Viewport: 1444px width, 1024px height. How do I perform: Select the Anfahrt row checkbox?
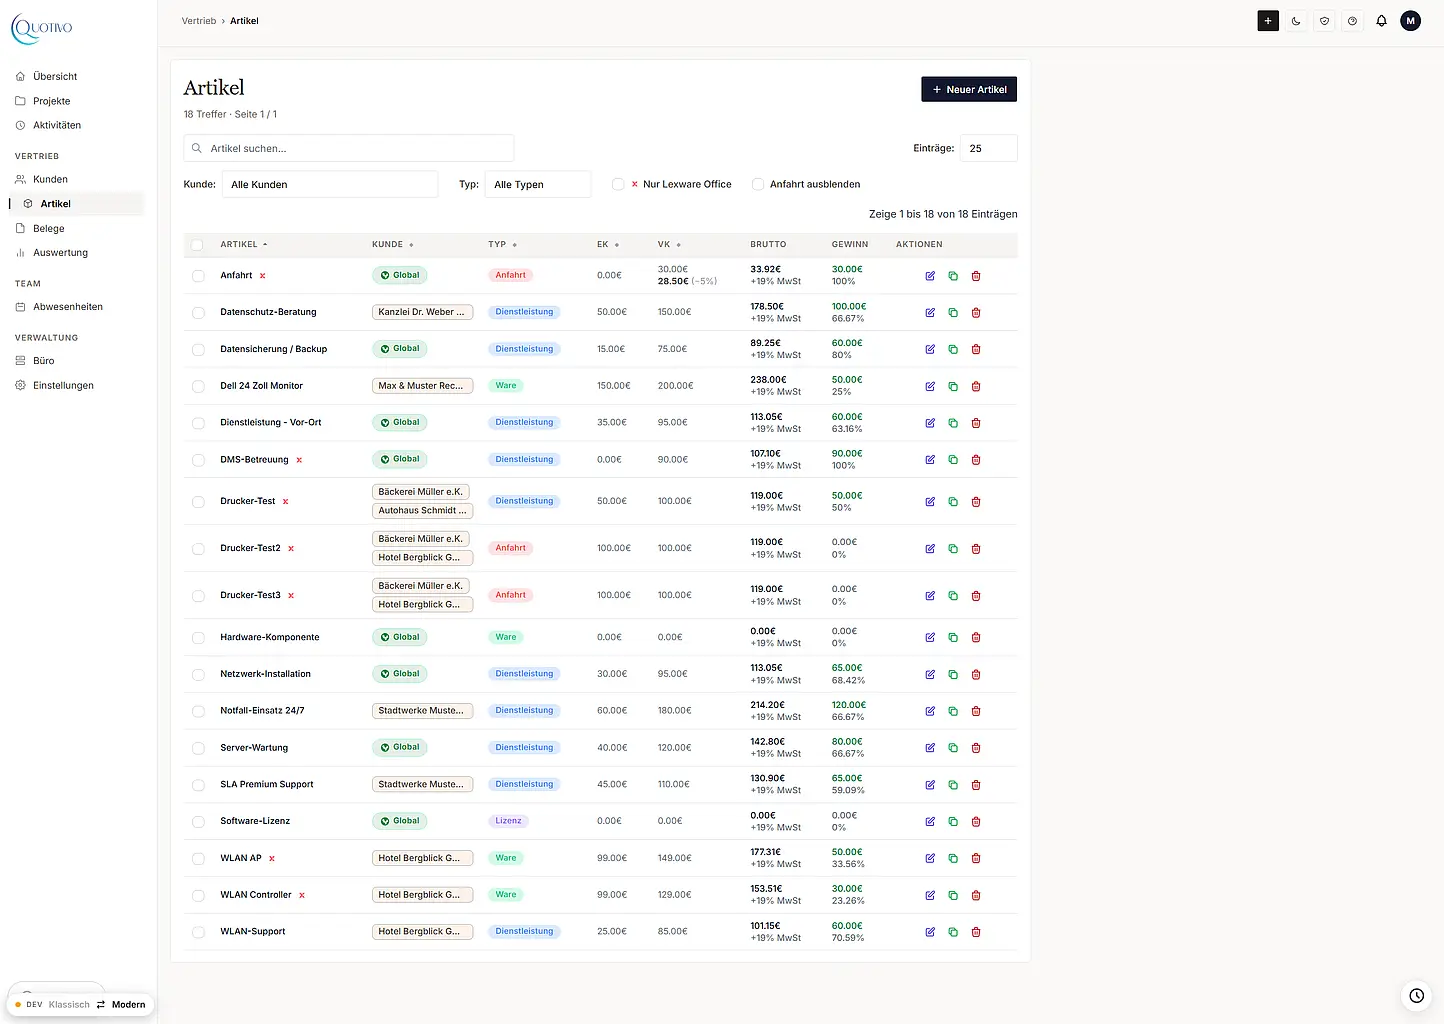click(198, 276)
